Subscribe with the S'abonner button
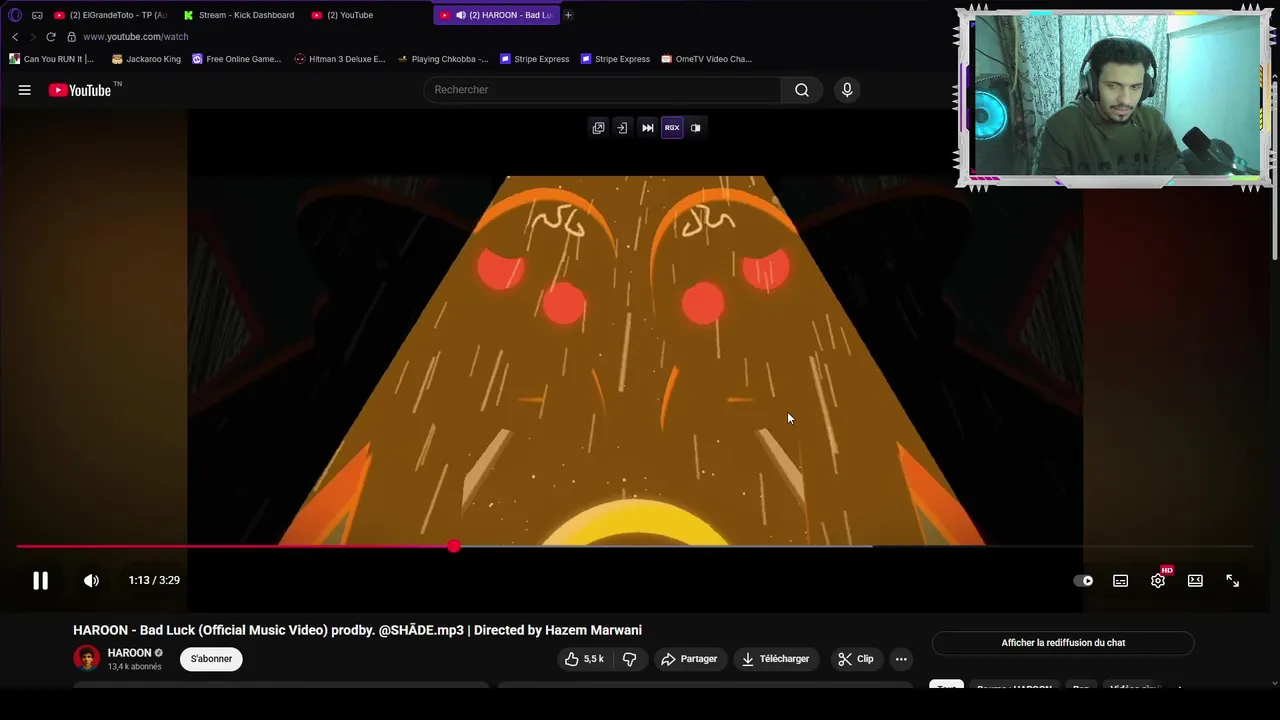The height and width of the screenshot is (720, 1280). coord(211,659)
